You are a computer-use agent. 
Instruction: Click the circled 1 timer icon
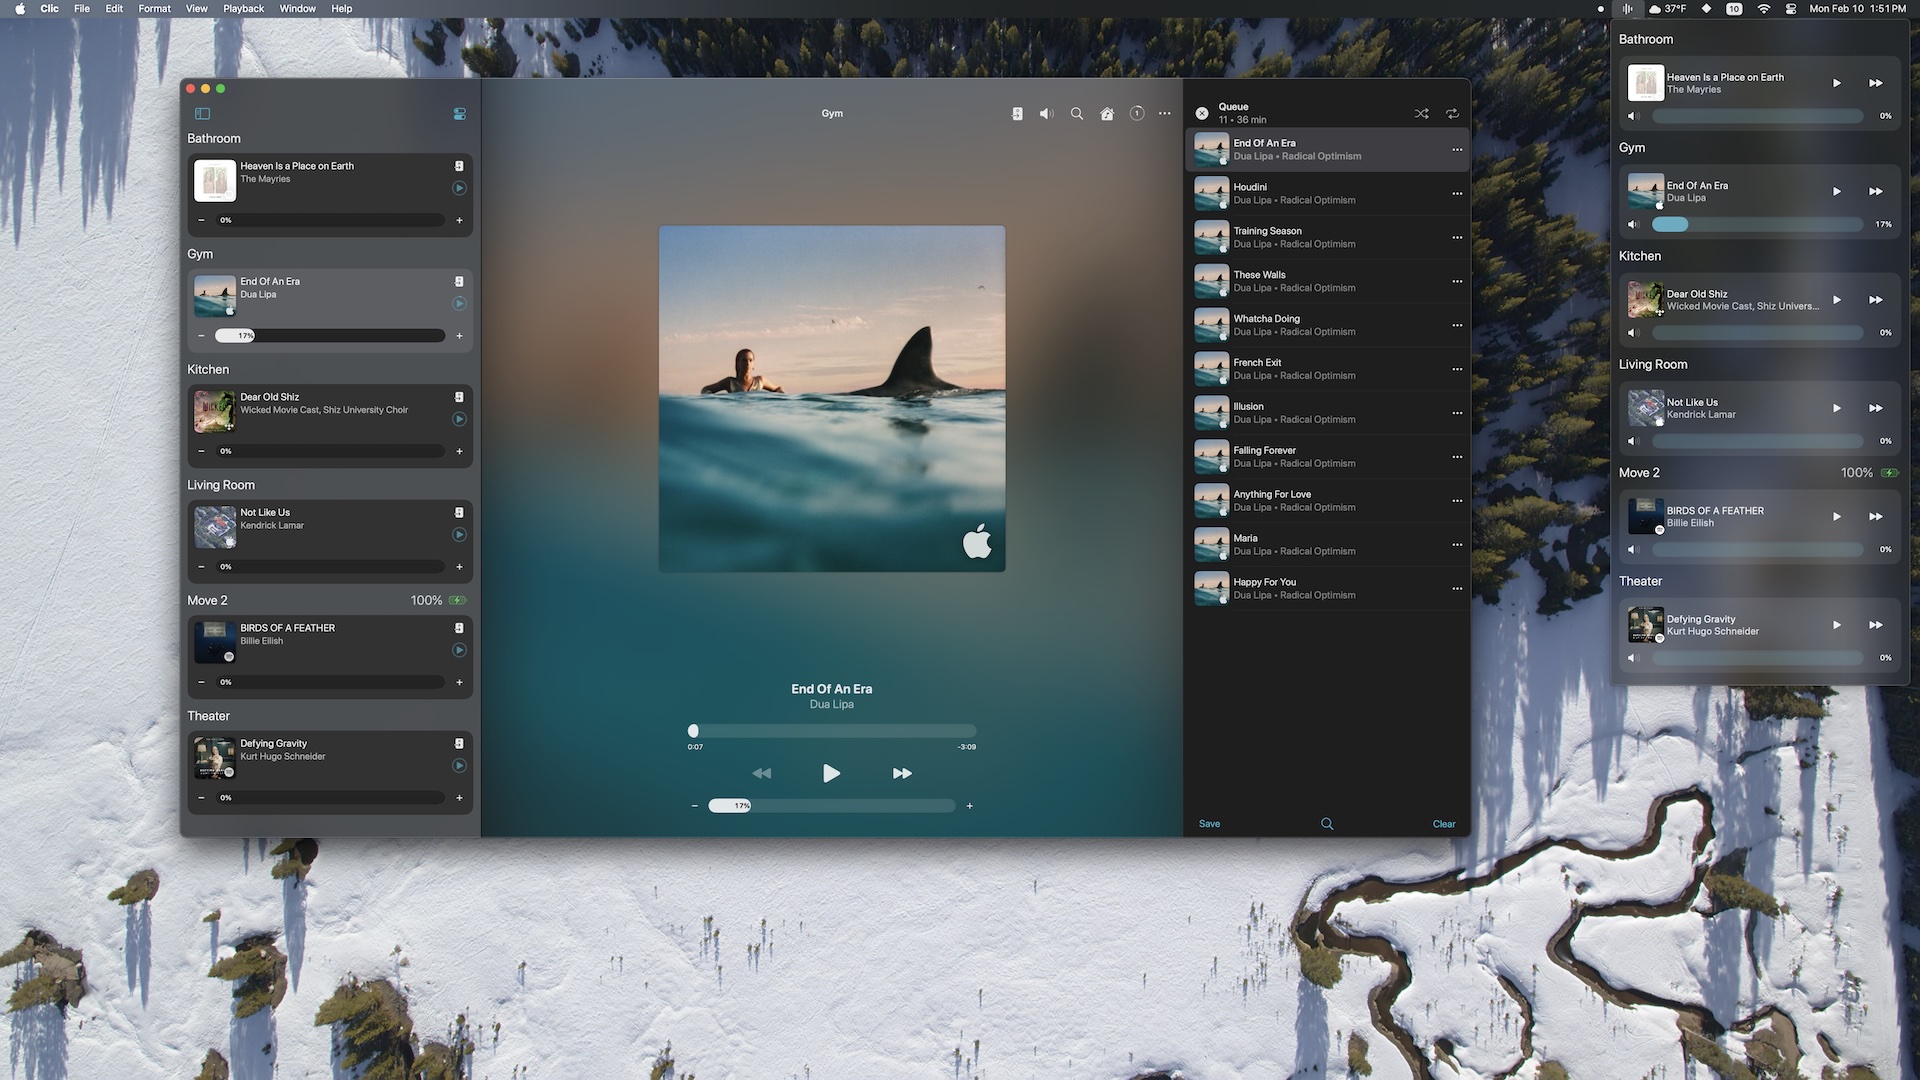pyautogui.click(x=1137, y=114)
